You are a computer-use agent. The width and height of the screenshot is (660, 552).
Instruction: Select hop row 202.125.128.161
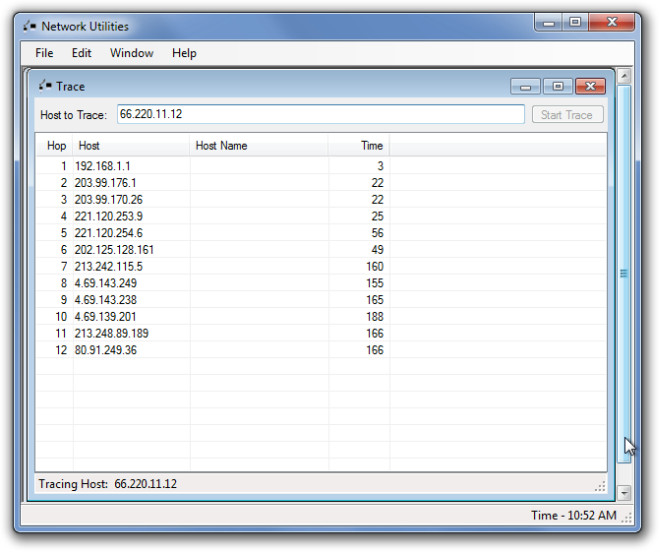[321, 250]
